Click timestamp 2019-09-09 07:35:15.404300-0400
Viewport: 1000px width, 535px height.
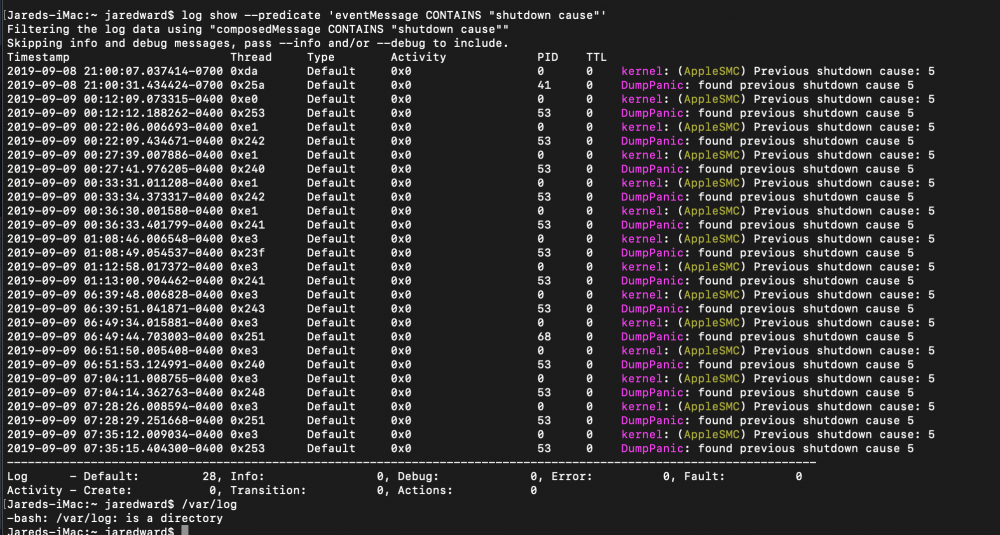[115, 449]
